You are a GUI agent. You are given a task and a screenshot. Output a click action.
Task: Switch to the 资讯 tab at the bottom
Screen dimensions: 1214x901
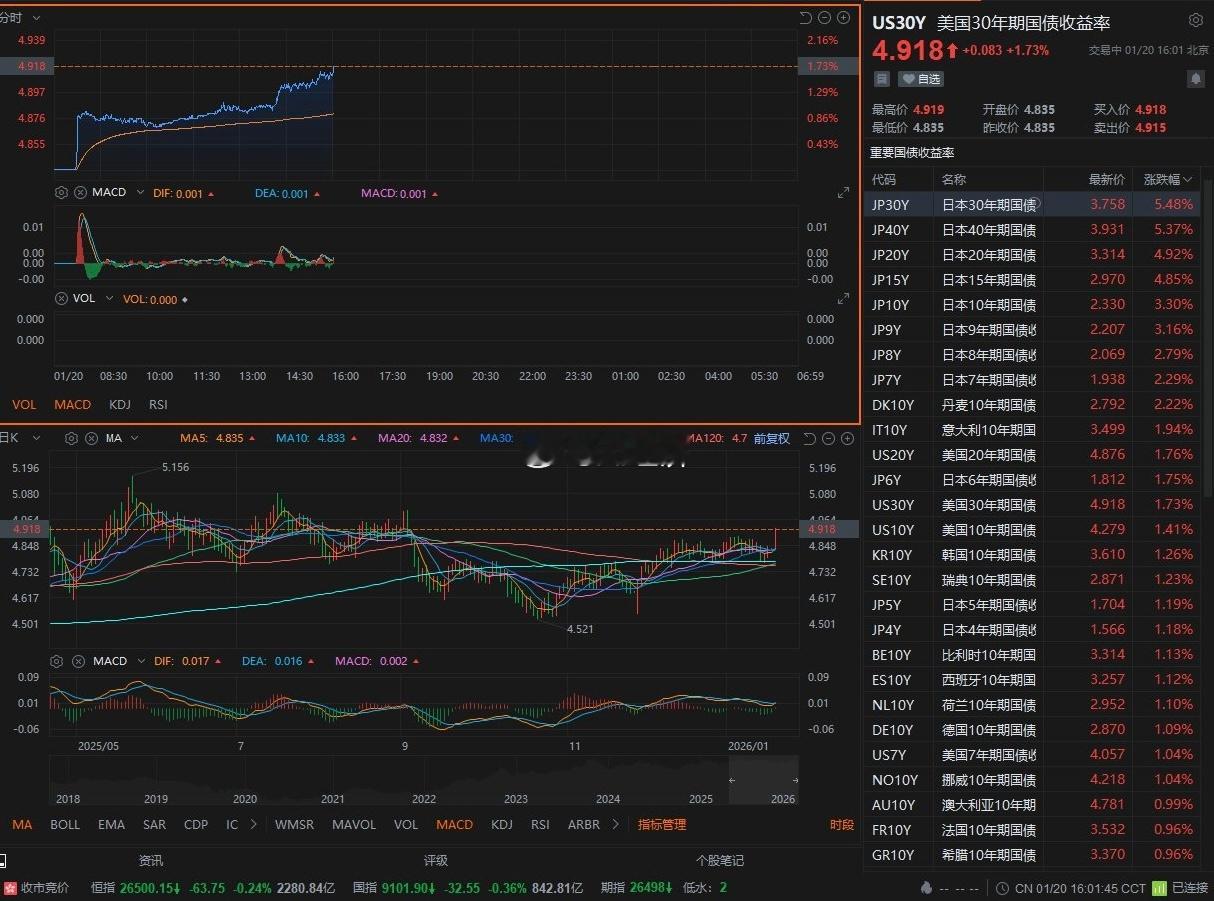point(148,860)
